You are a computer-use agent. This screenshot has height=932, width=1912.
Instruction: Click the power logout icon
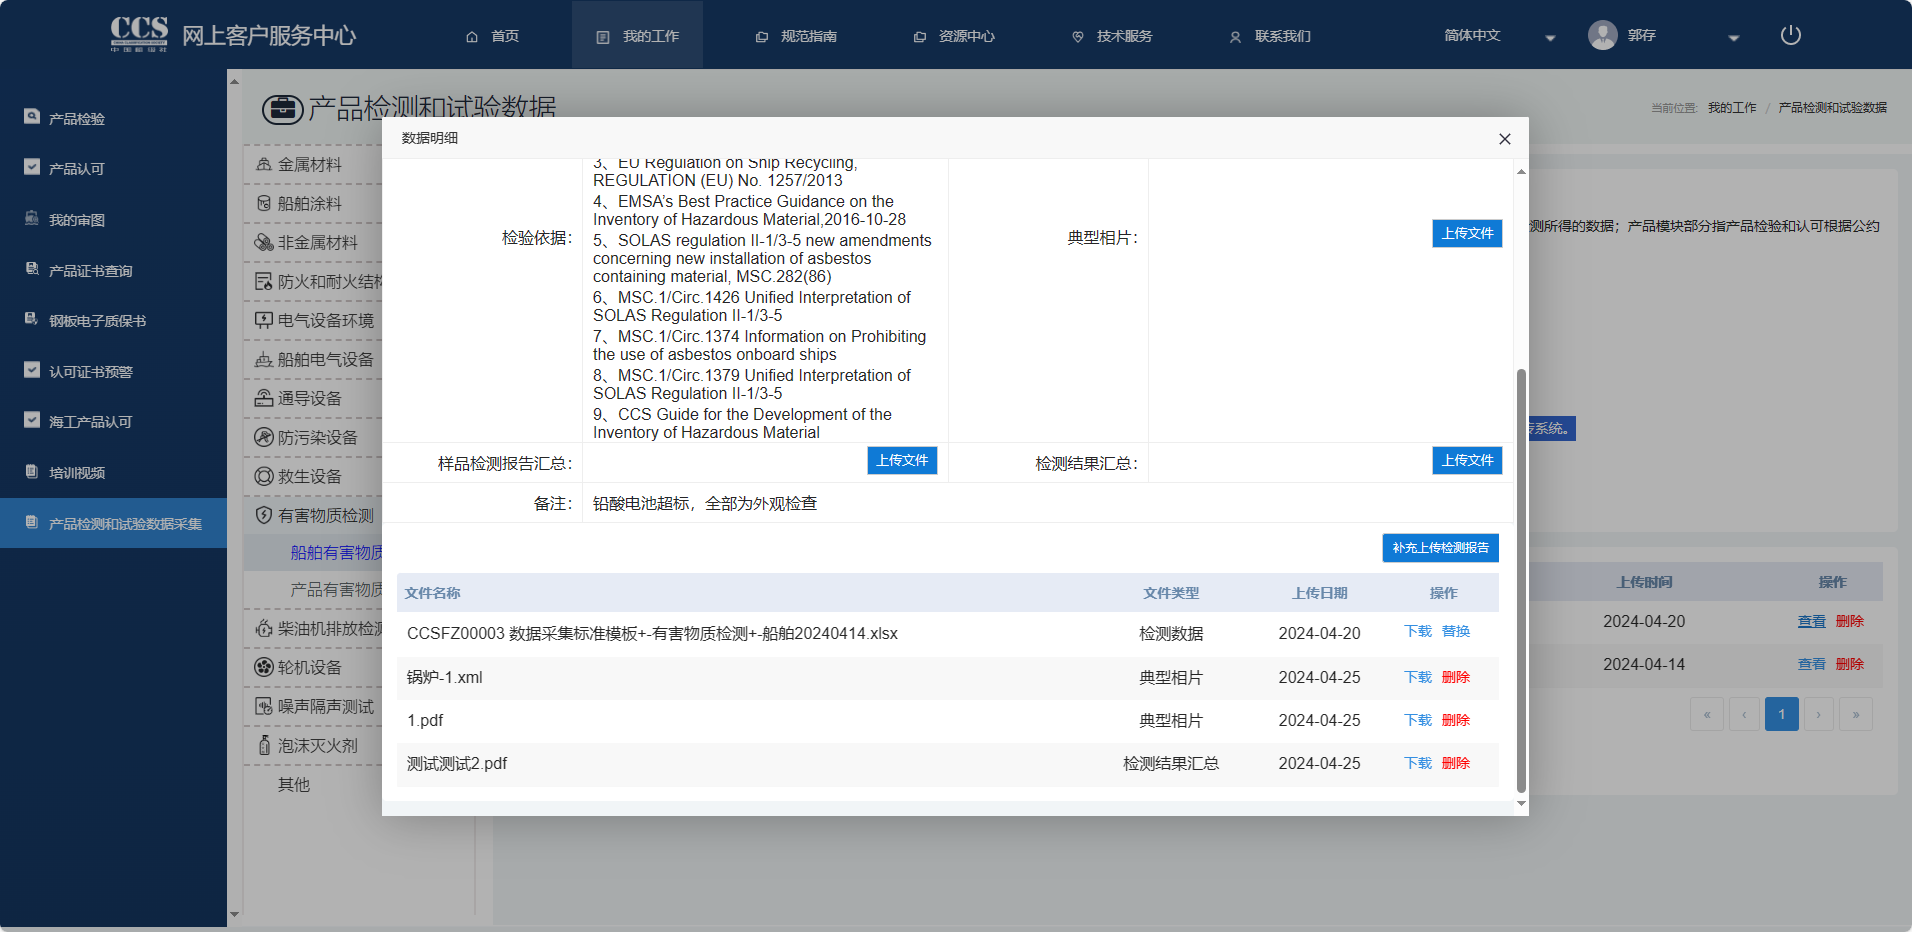click(1790, 35)
